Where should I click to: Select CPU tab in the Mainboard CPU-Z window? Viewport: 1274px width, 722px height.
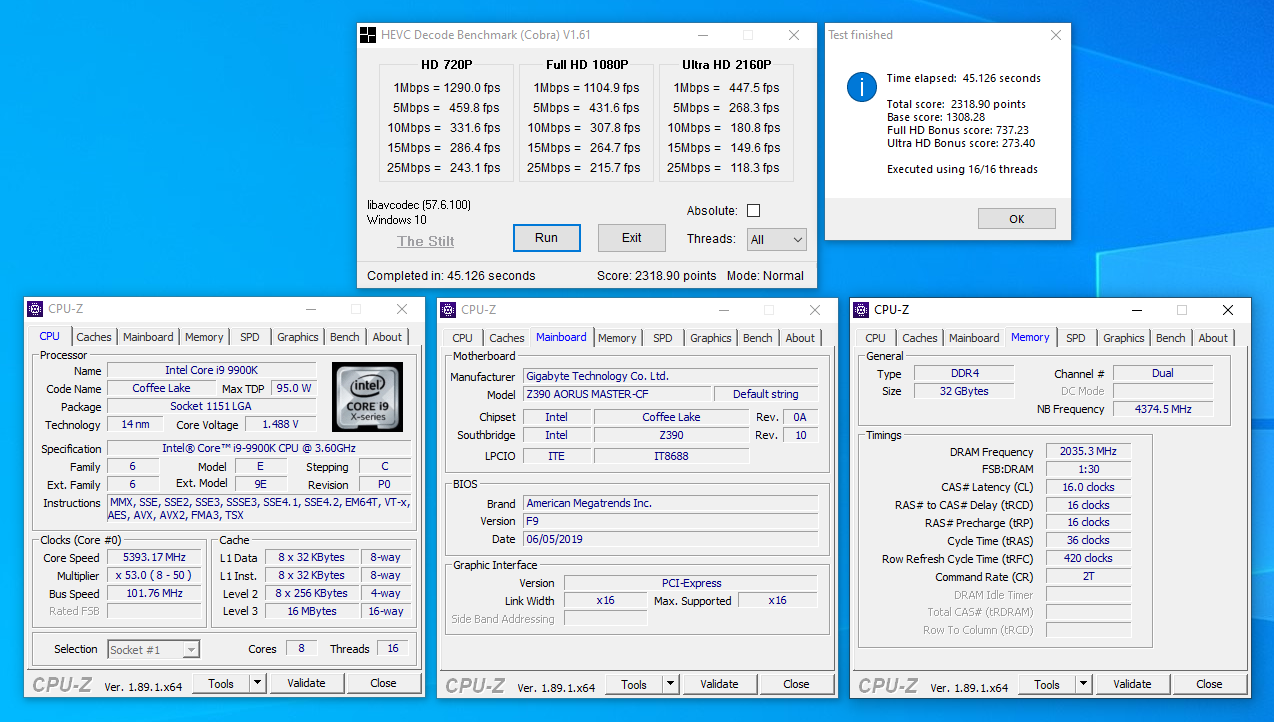462,338
